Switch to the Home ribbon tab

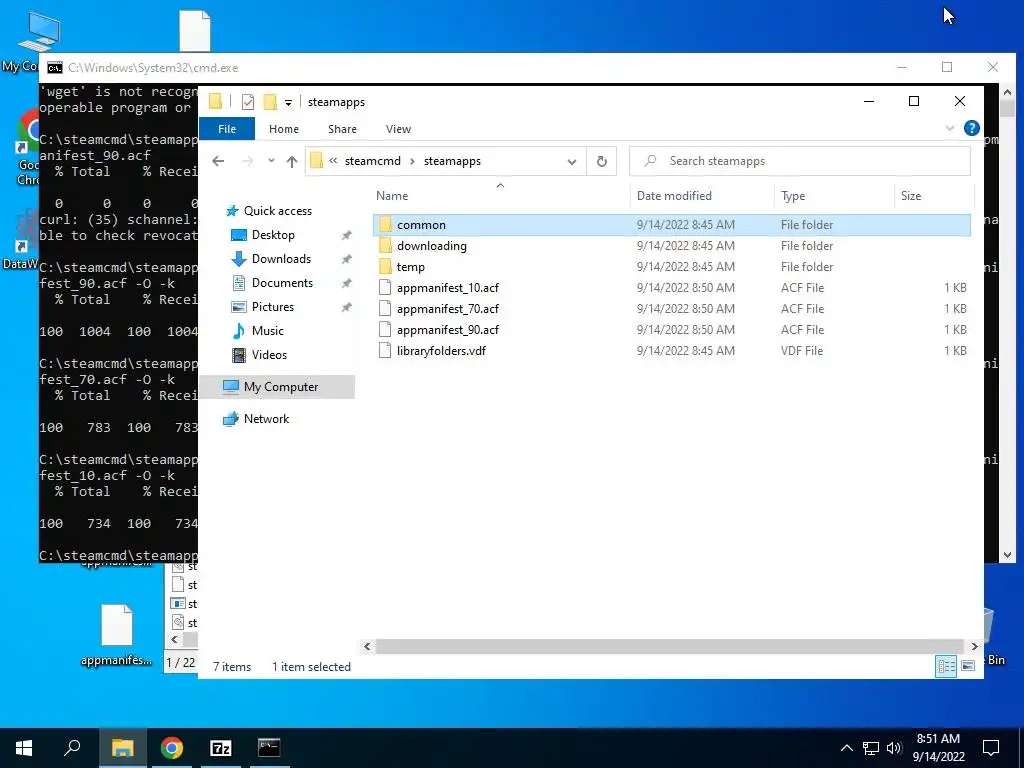(283, 129)
